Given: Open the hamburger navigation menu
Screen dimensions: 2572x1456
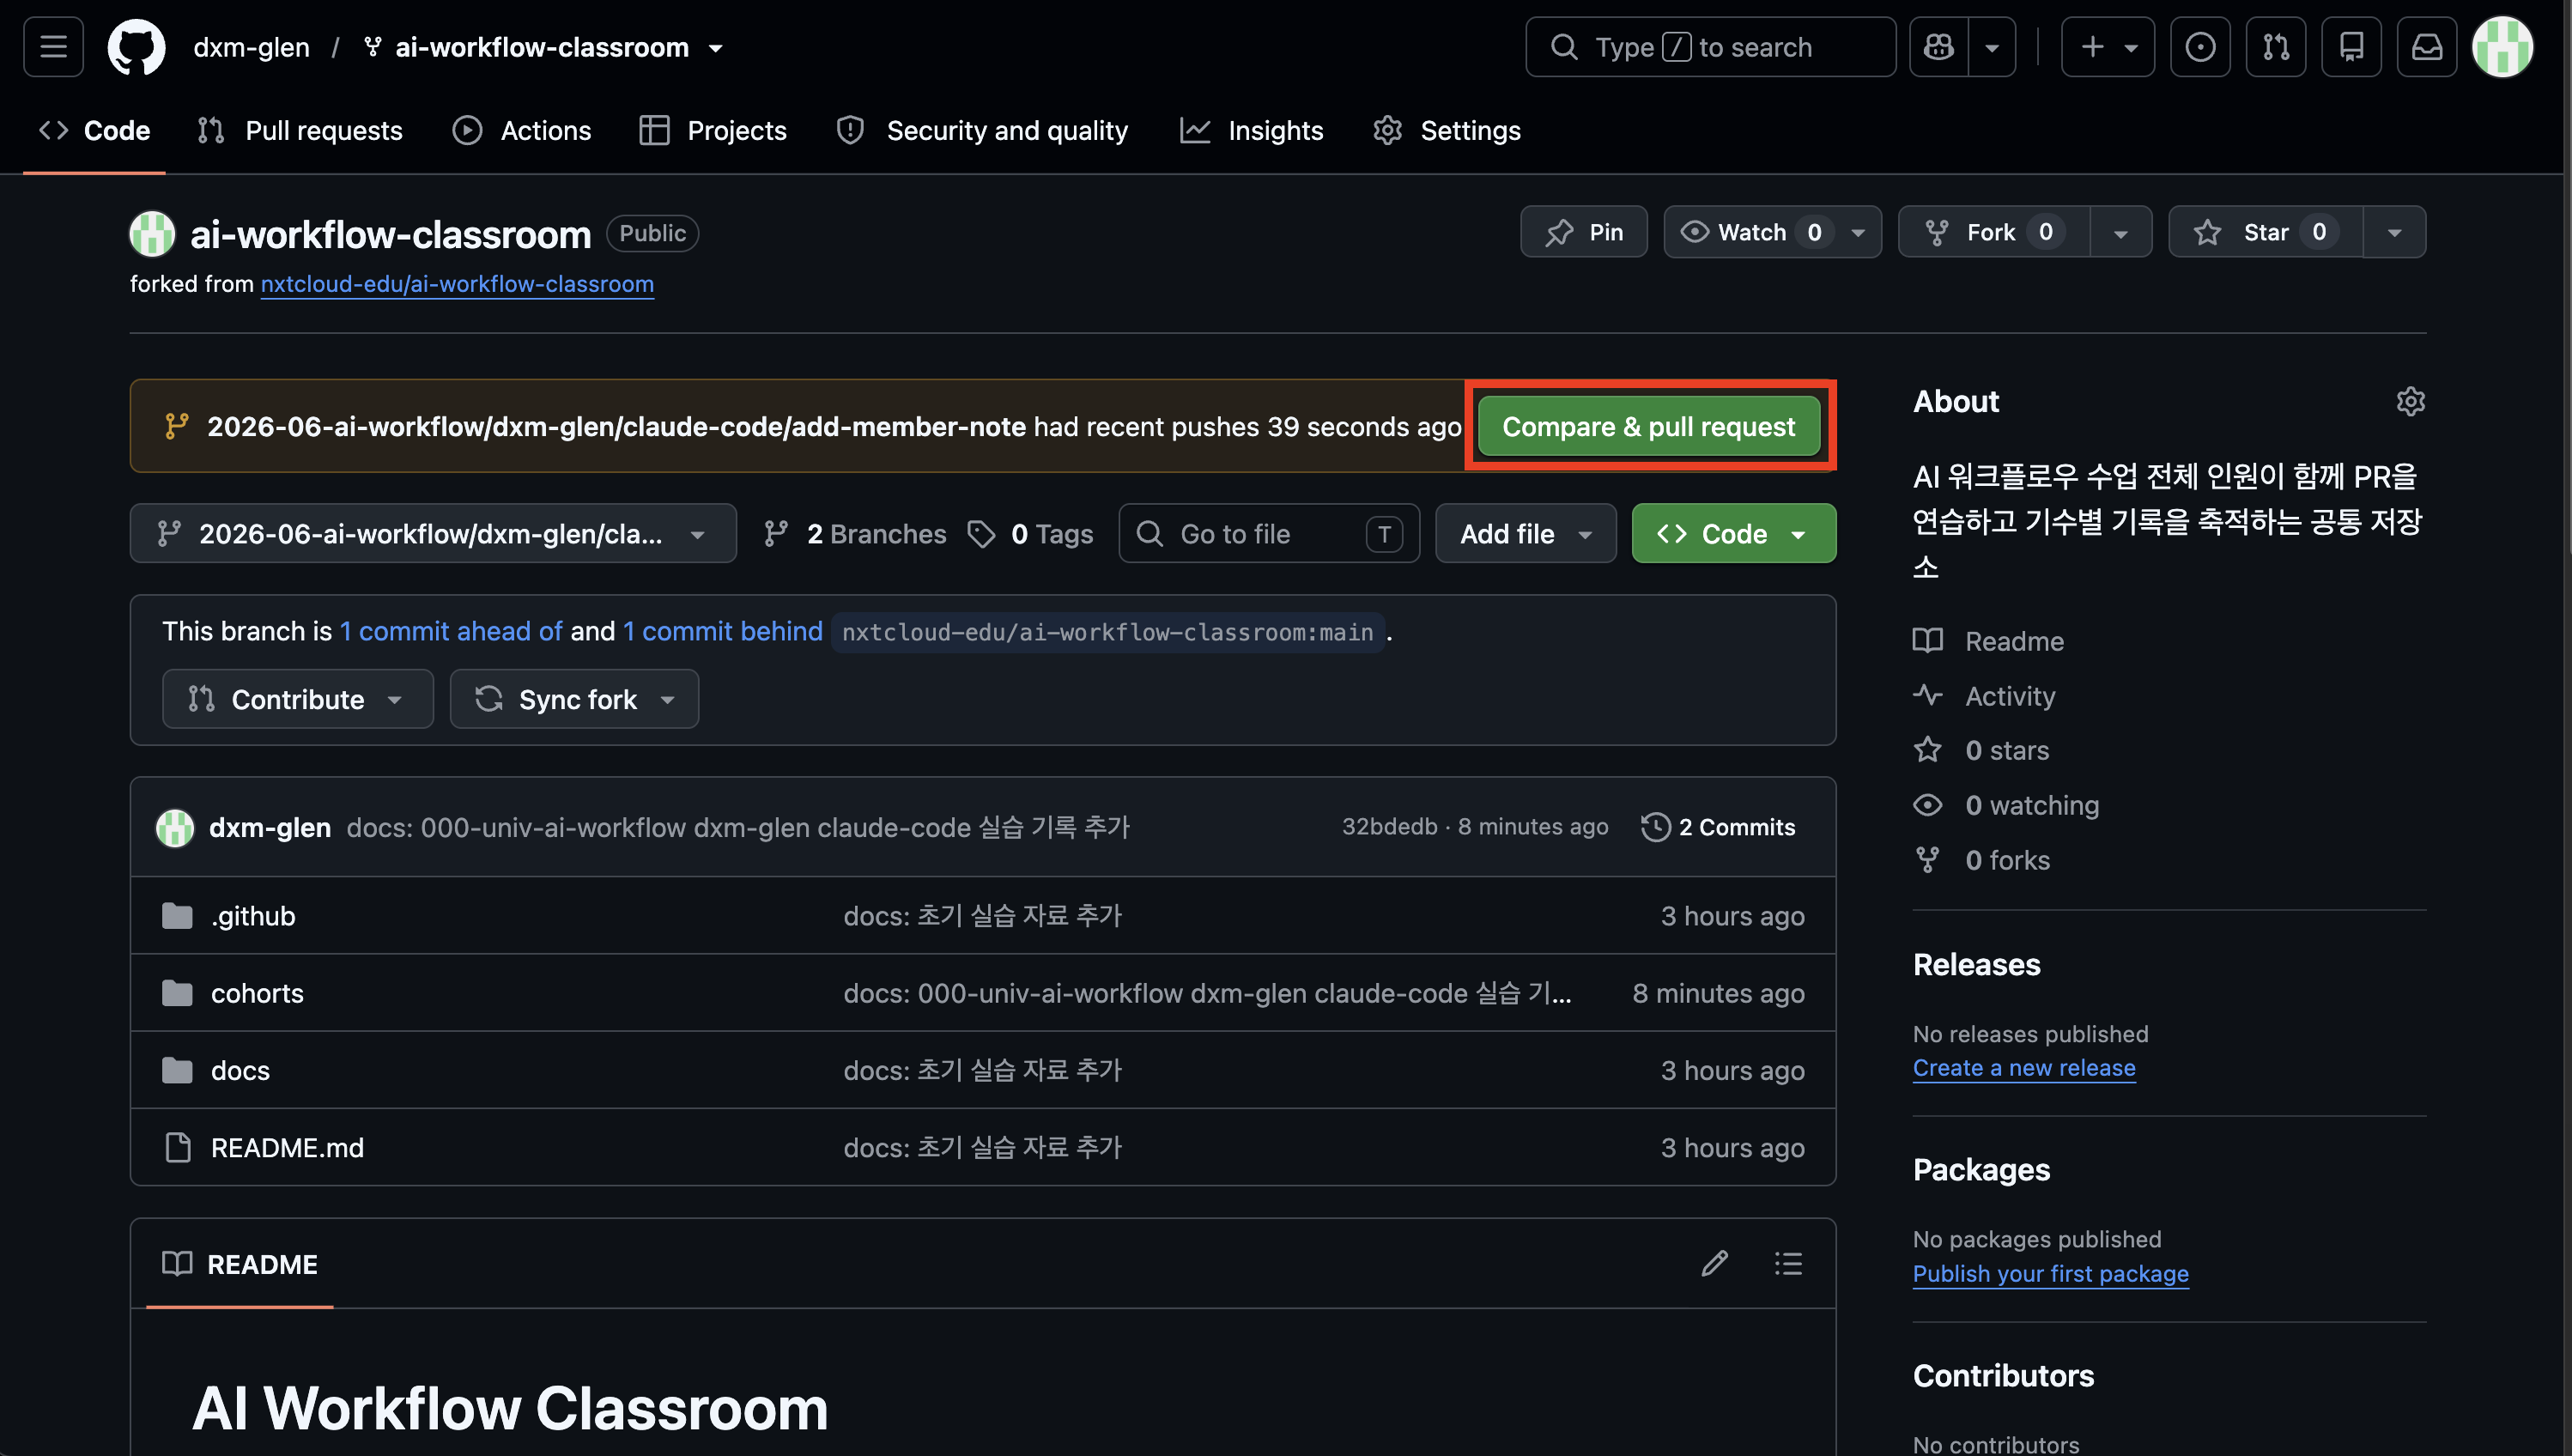Looking at the screenshot, I should pyautogui.click(x=53, y=47).
